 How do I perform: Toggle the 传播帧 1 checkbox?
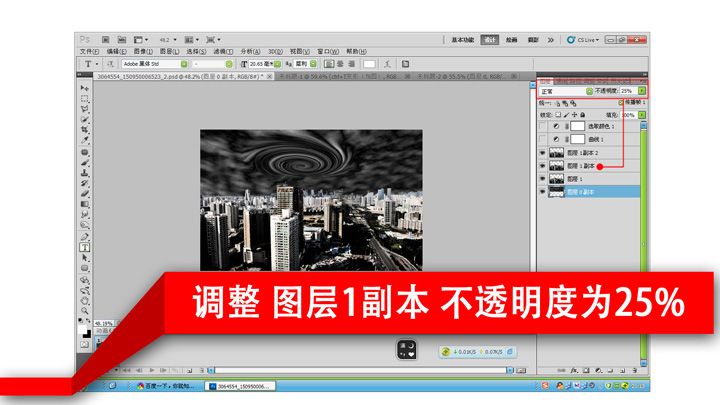pos(620,102)
